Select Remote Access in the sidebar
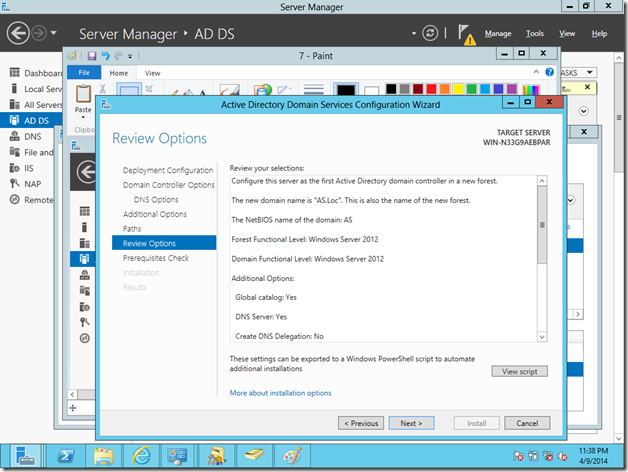The image size is (628, 472). pos(31,200)
